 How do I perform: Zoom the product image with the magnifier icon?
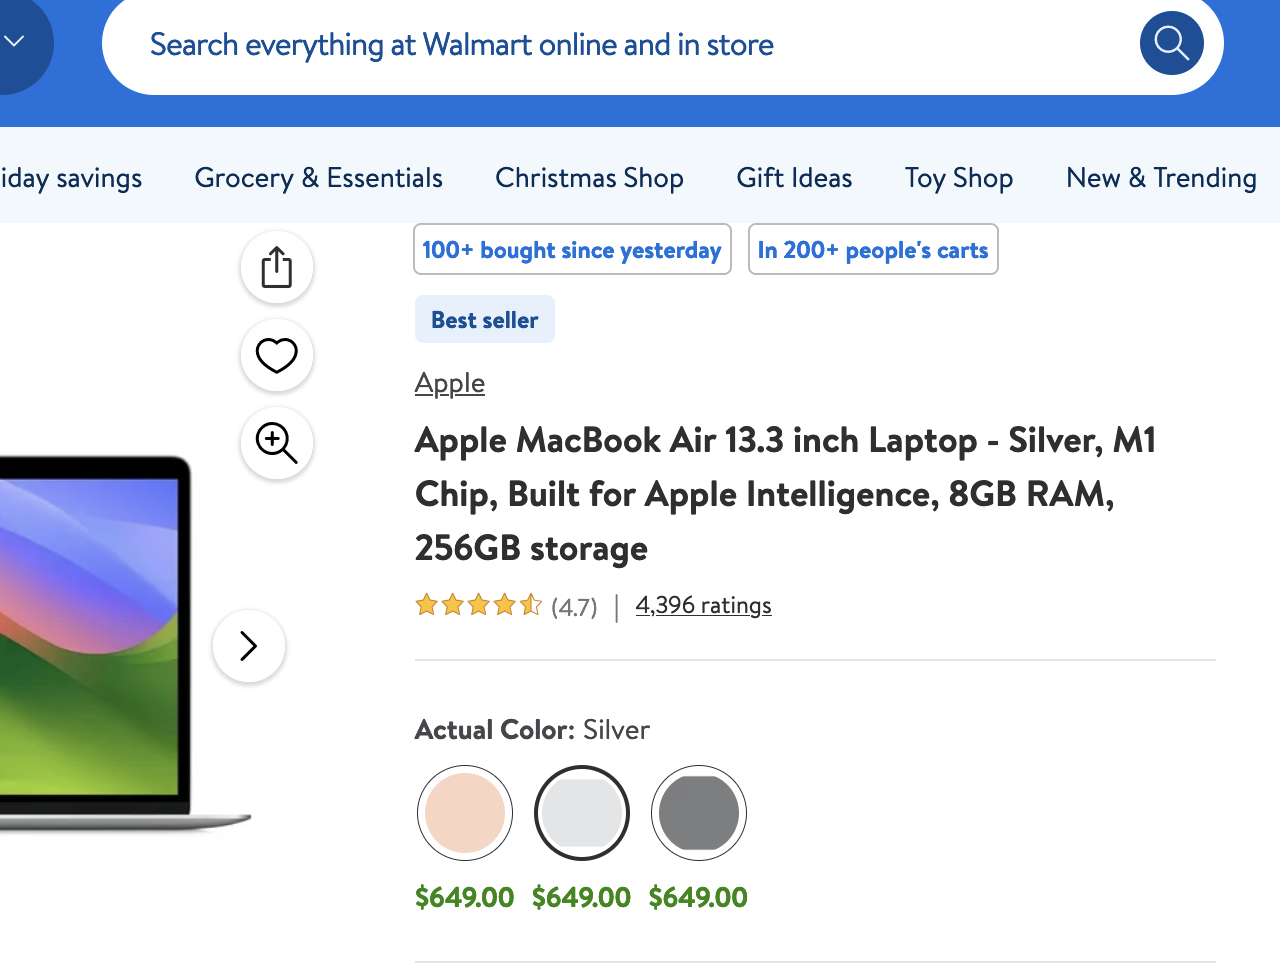click(x=276, y=442)
